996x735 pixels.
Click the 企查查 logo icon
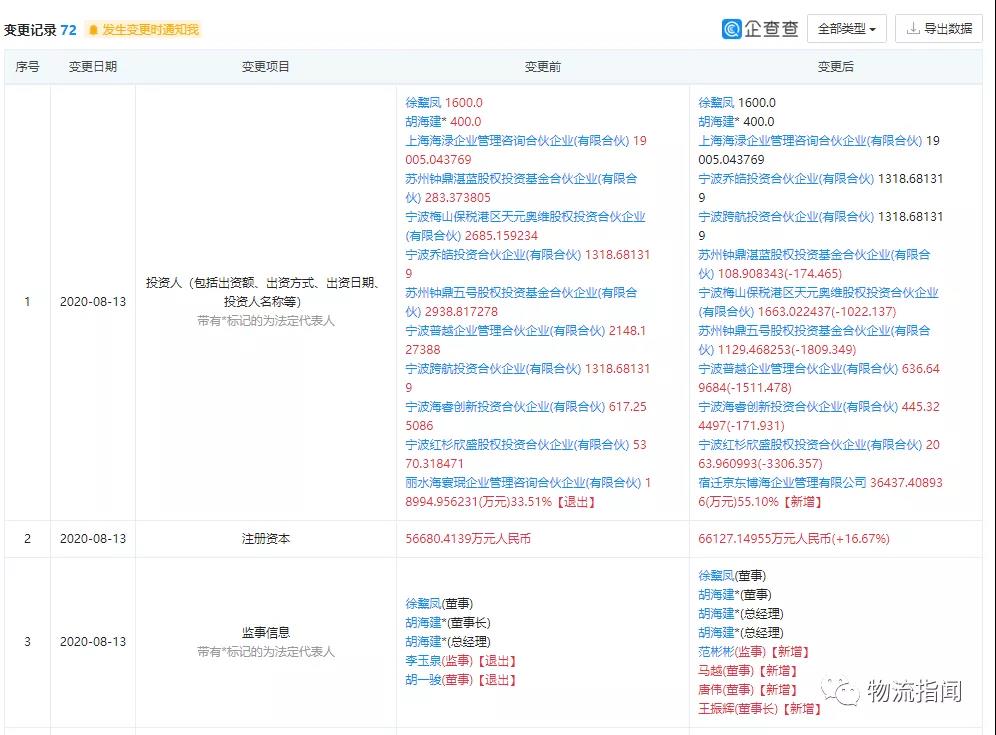point(732,29)
